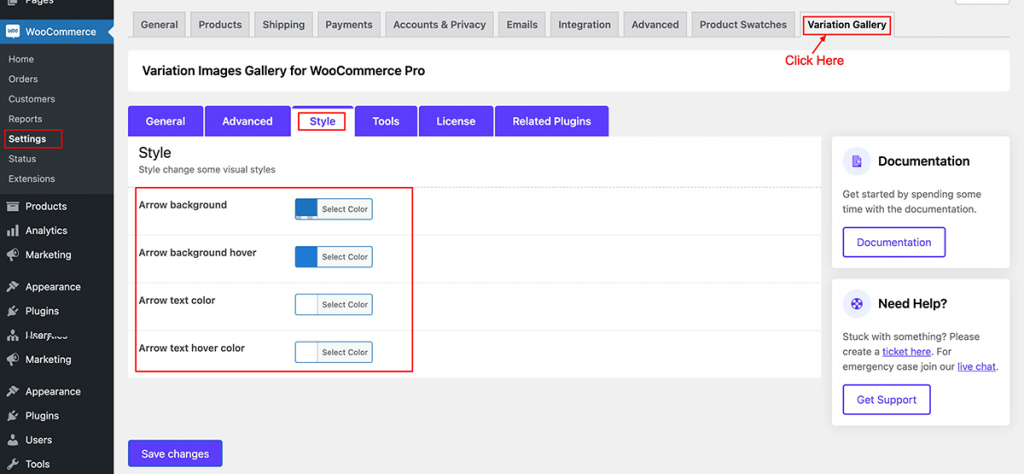Screen dimensions: 1024x474
Task: Open the gray Advanced settings tab
Action: click(655, 25)
